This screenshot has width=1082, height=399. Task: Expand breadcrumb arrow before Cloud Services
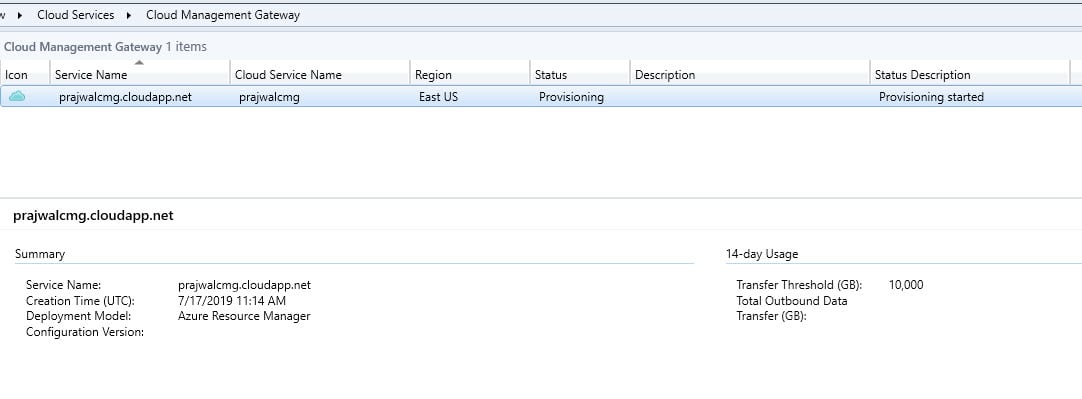point(19,14)
